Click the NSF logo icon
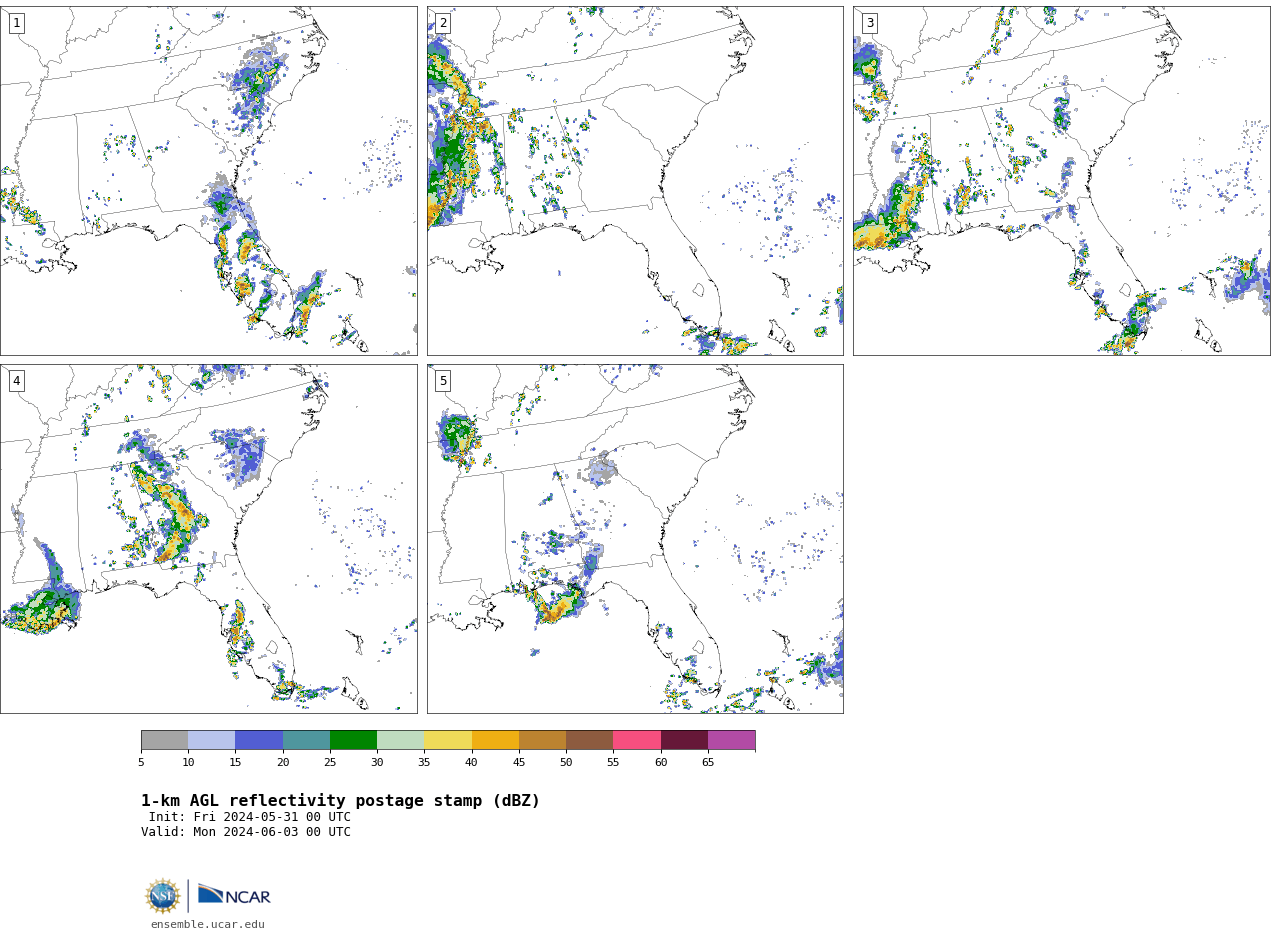The height and width of the screenshot is (936, 1280). click(x=163, y=896)
